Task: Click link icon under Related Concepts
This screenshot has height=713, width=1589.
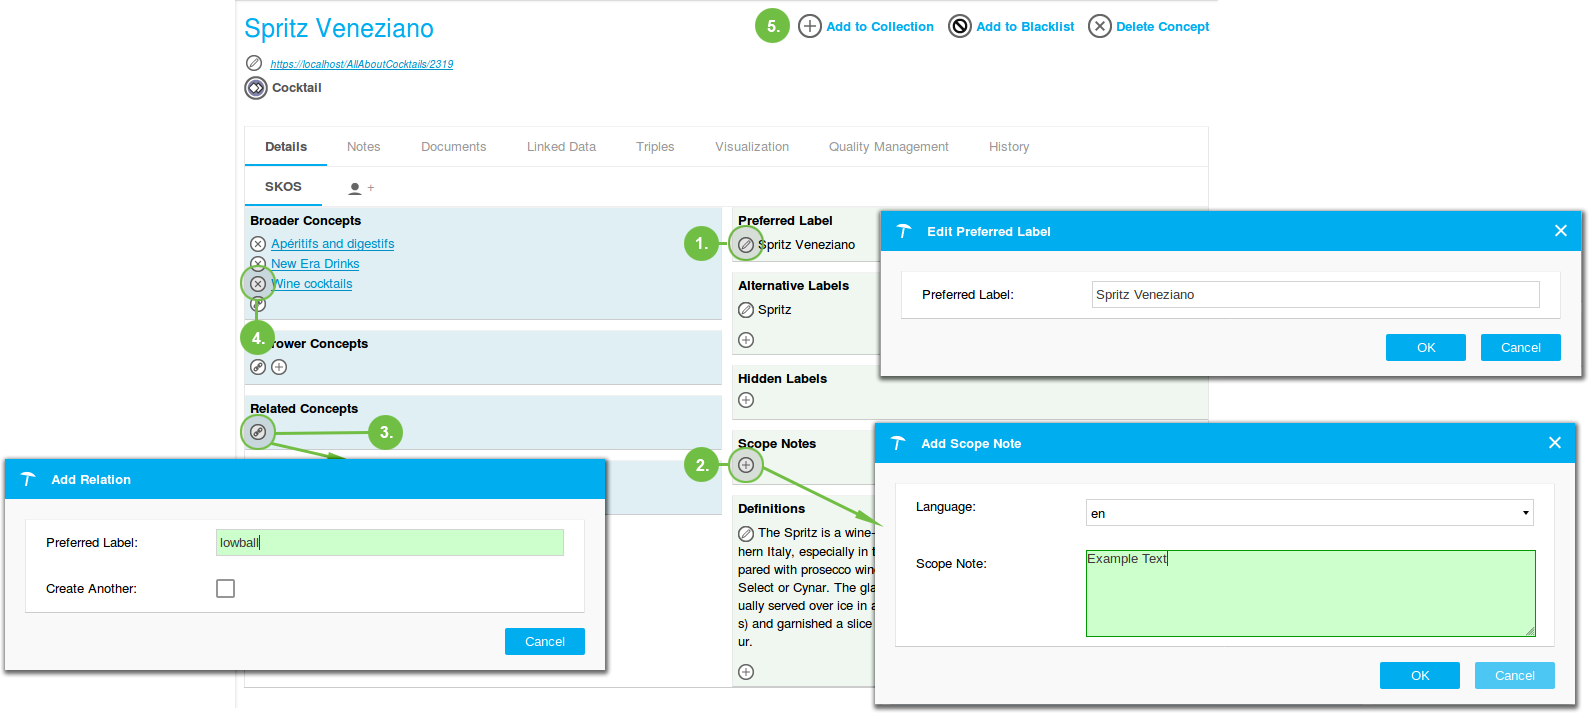Action: (258, 432)
